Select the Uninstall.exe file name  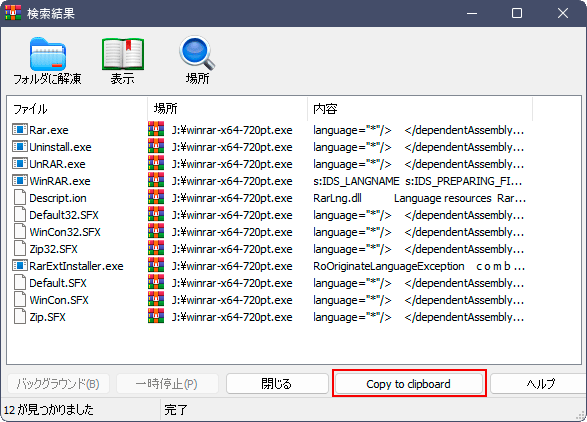pos(60,147)
